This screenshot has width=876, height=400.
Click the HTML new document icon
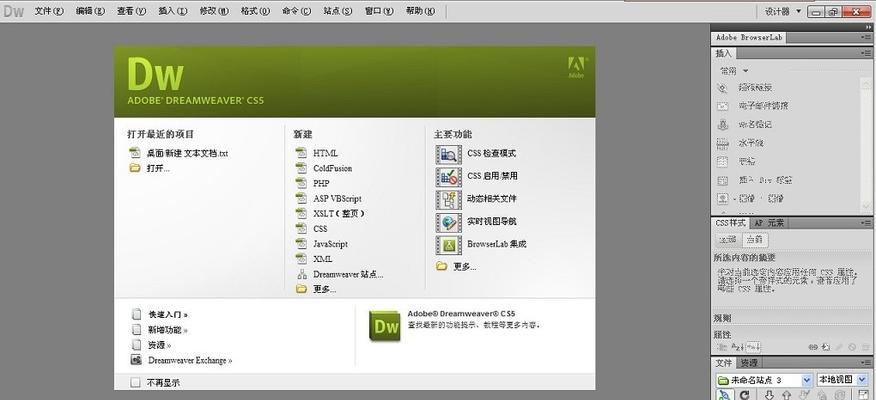coord(302,153)
